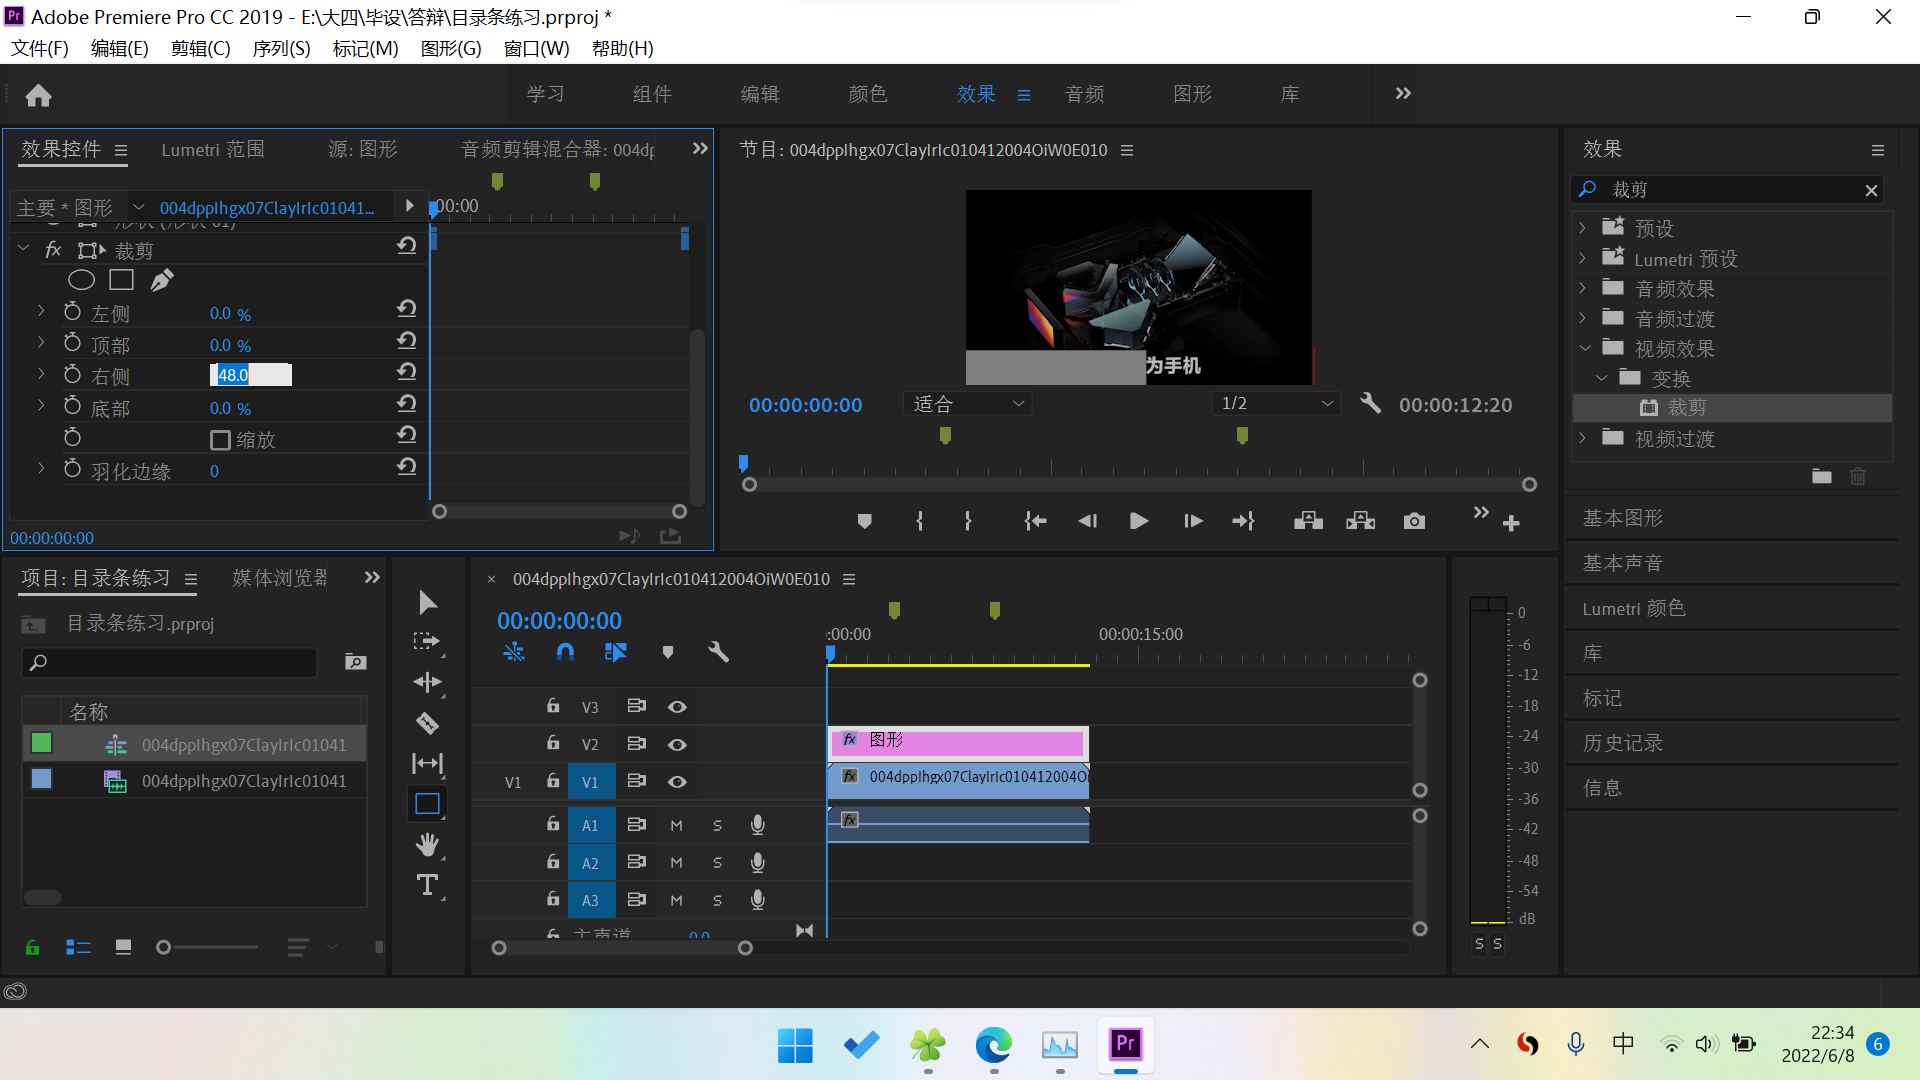Create ellipse mask for crop effect
This screenshot has width=1920, height=1080.
(81, 280)
